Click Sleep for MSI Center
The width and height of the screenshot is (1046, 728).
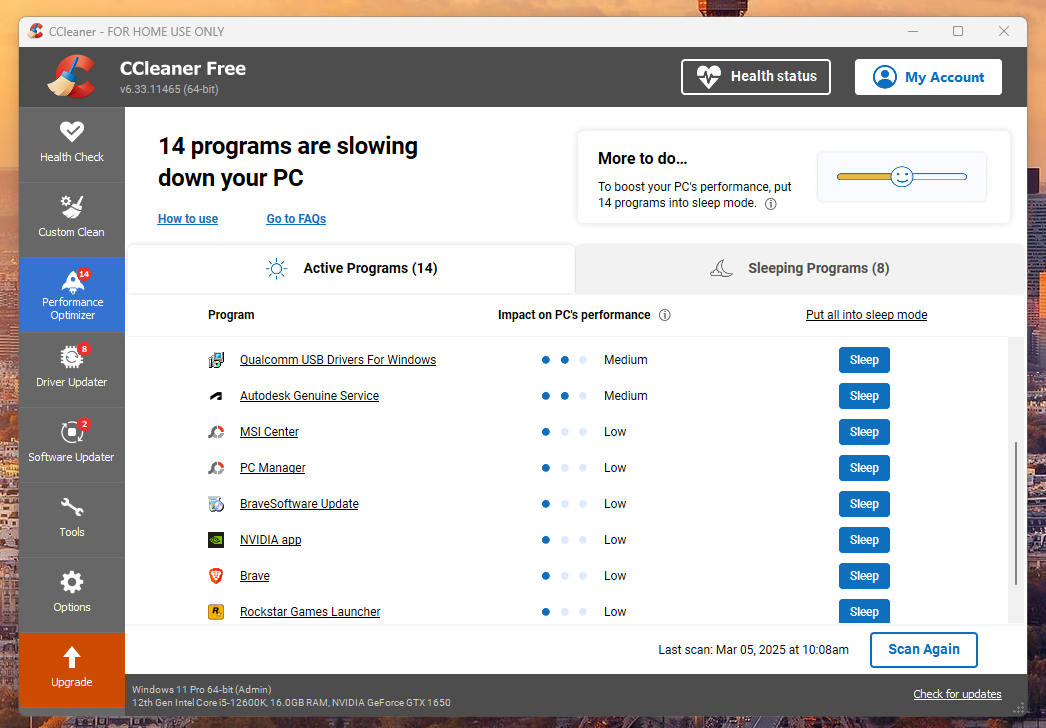tap(864, 432)
